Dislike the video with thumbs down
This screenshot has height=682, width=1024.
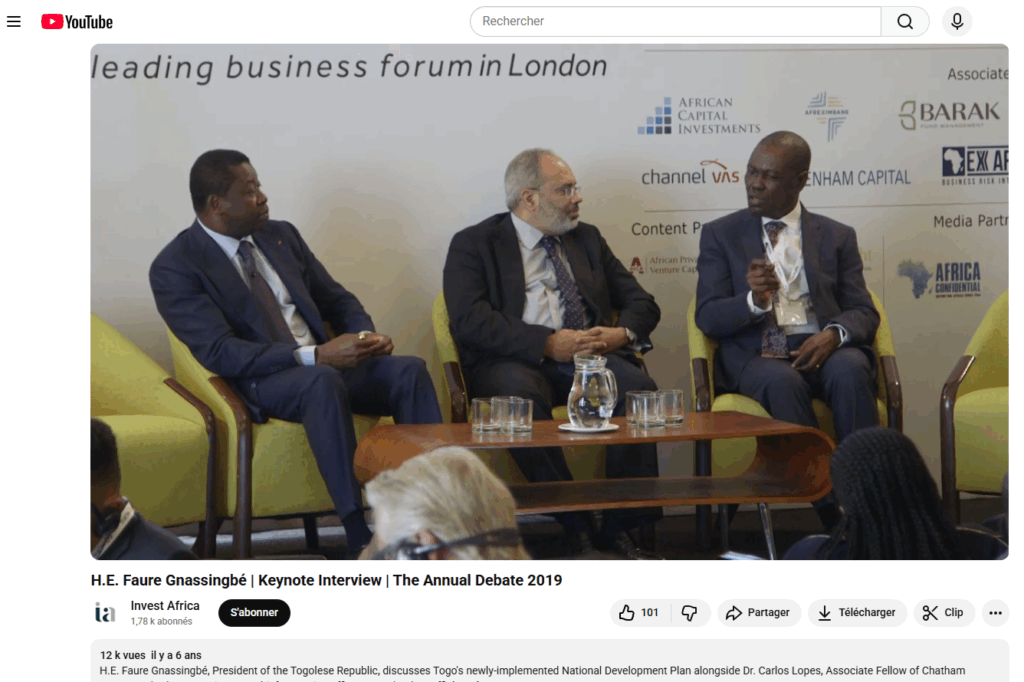pos(690,613)
